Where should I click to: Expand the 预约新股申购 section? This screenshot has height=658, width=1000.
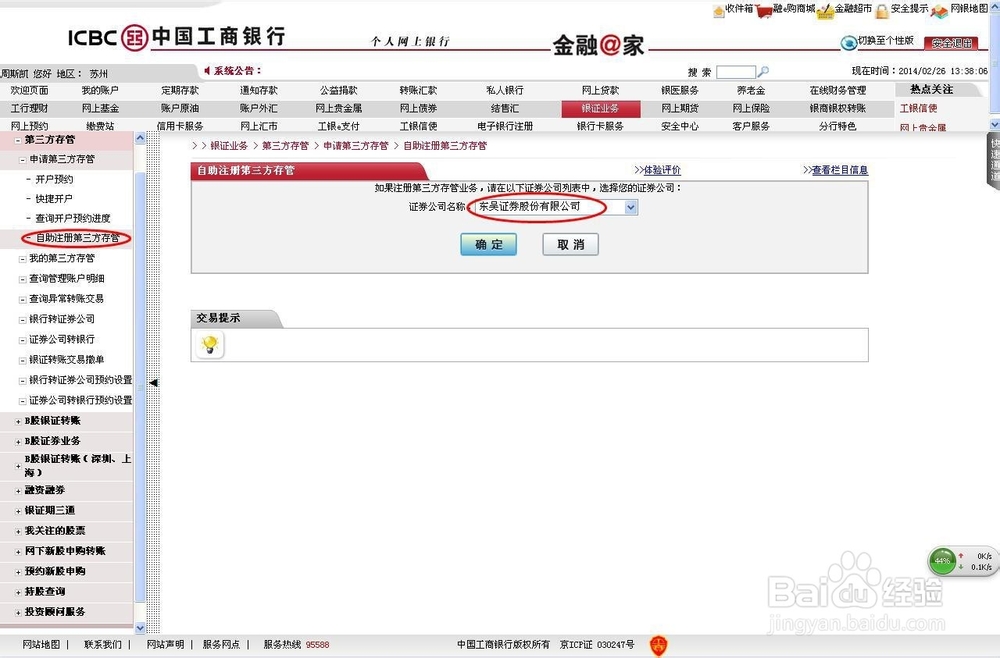point(18,572)
